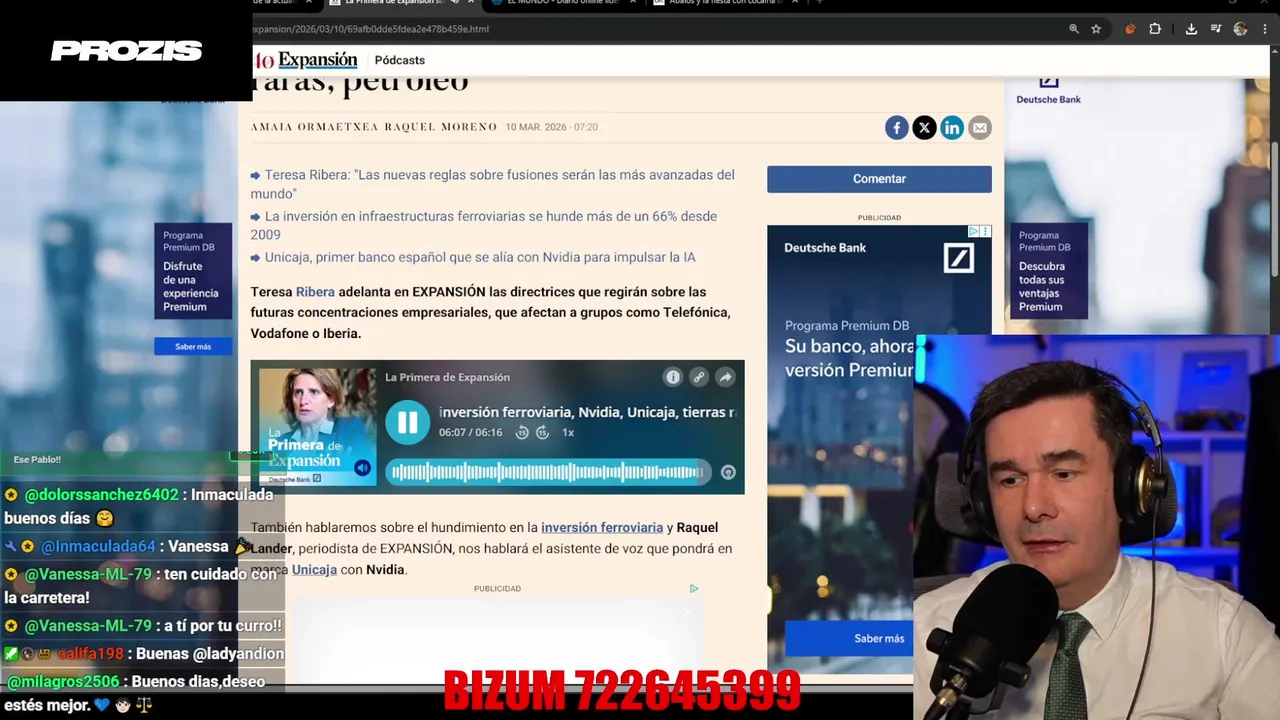This screenshot has width=1280, height=720.
Task: Click the Comentar button
Action: coord(879,179)
